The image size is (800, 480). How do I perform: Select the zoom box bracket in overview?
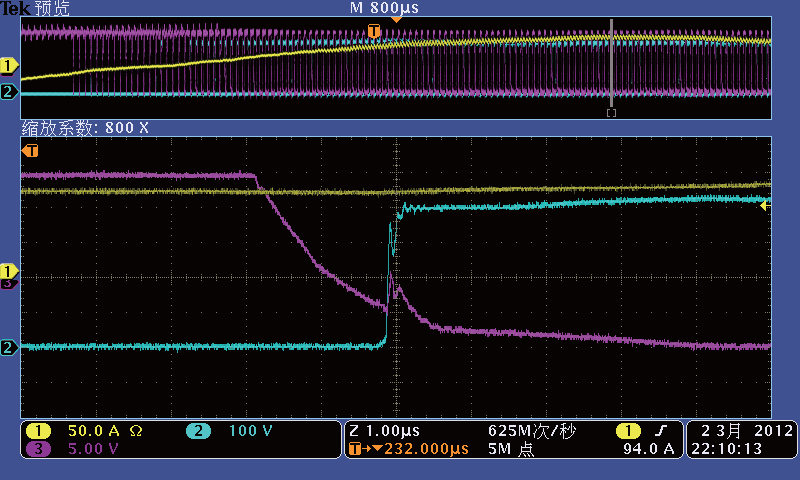pyautogui.click(x=611, y=113)
